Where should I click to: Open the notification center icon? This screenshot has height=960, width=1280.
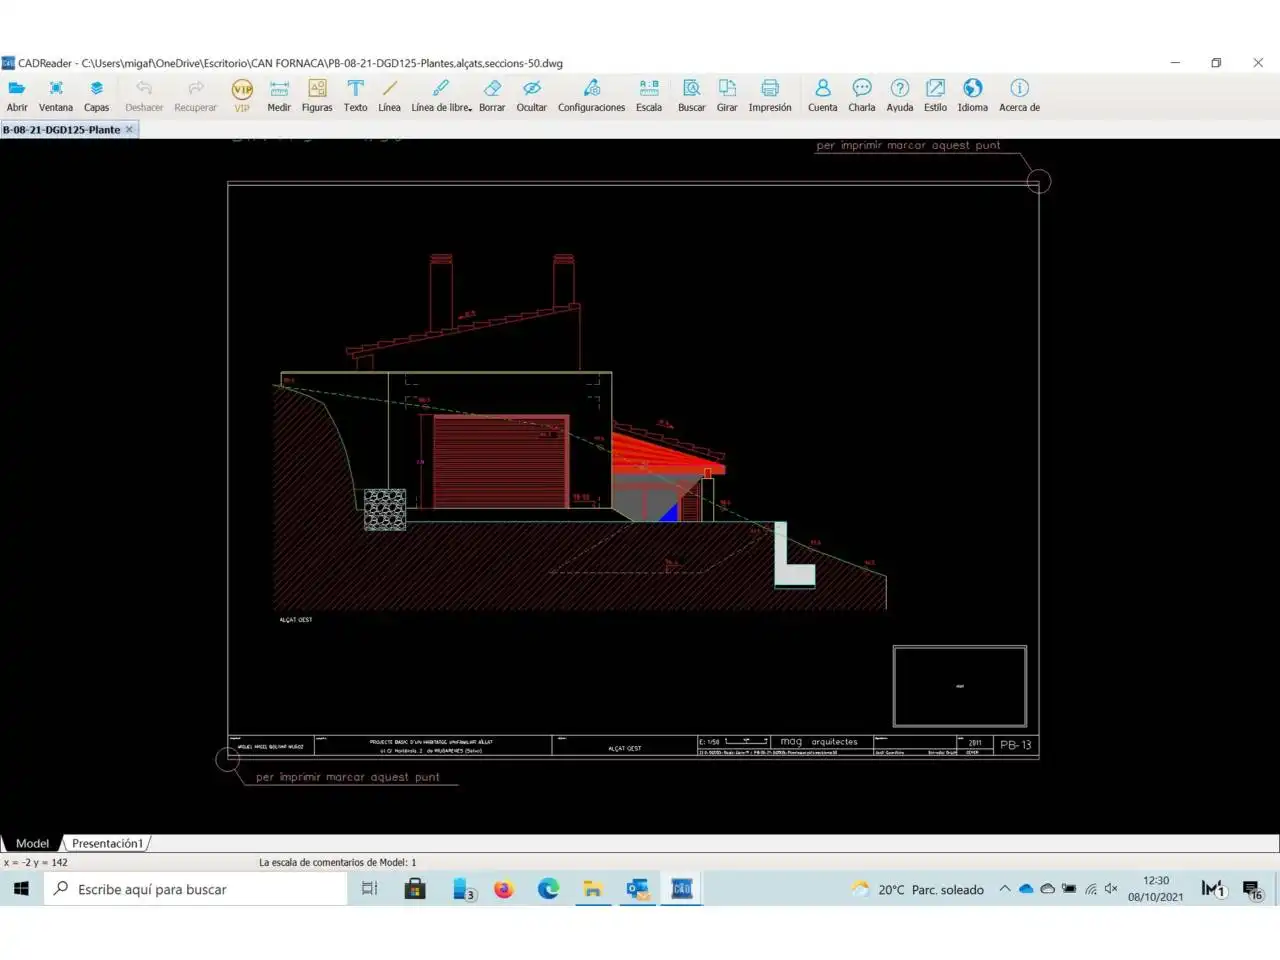coord(1253,889)
